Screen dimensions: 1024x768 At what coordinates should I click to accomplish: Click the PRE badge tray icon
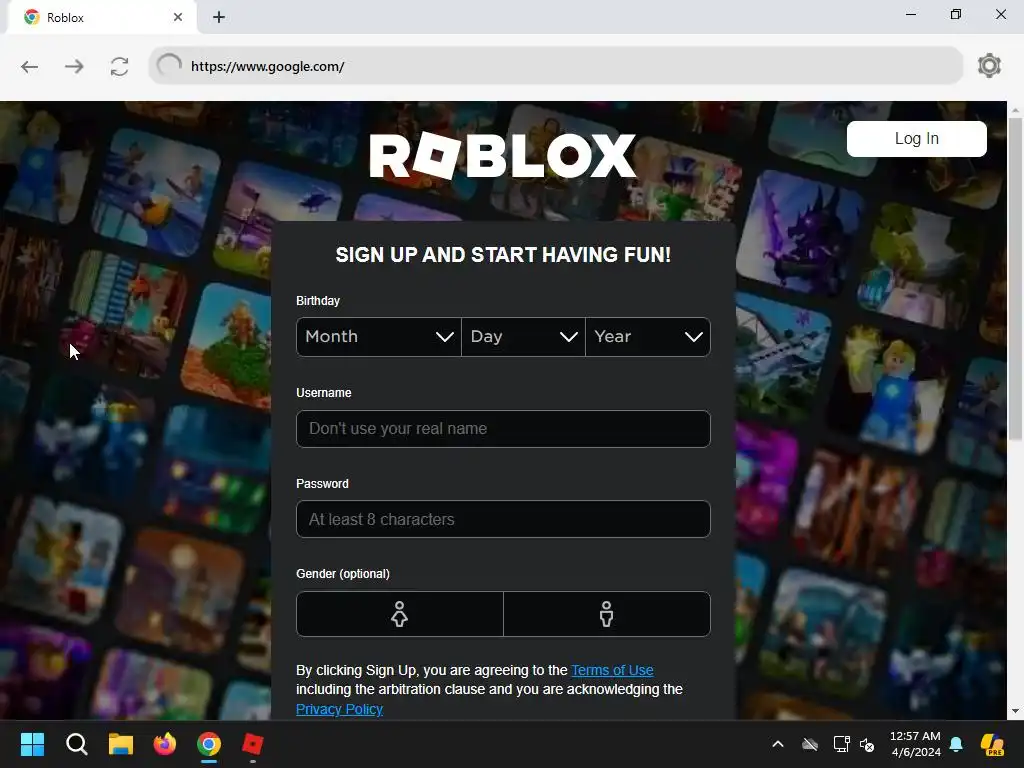[x=992, y=744]
